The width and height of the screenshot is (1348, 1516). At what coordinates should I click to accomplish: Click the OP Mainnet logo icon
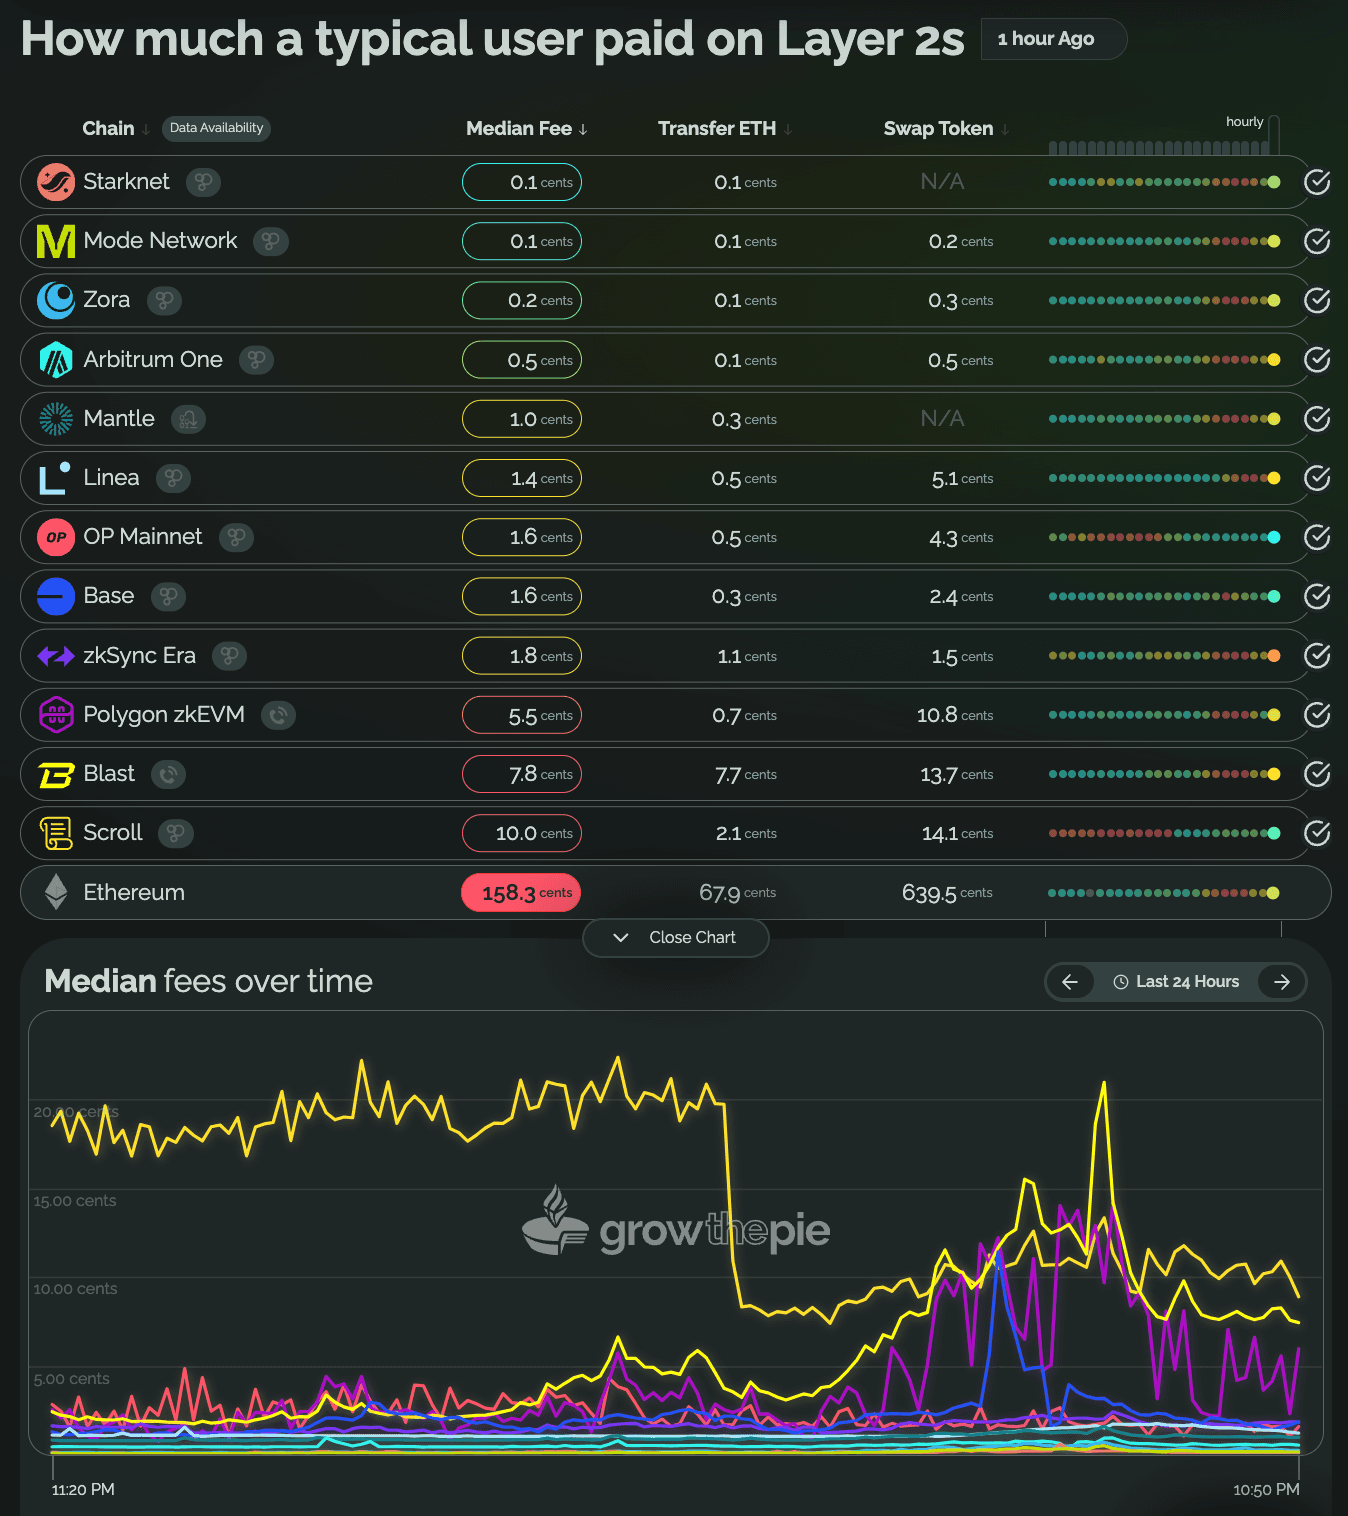click(56, 537)
